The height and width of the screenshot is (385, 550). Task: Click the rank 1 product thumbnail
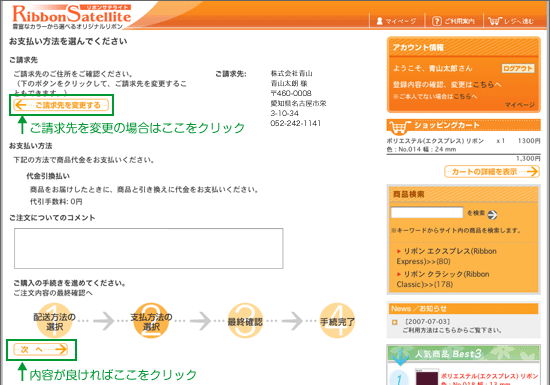click(x=427, y=377)
